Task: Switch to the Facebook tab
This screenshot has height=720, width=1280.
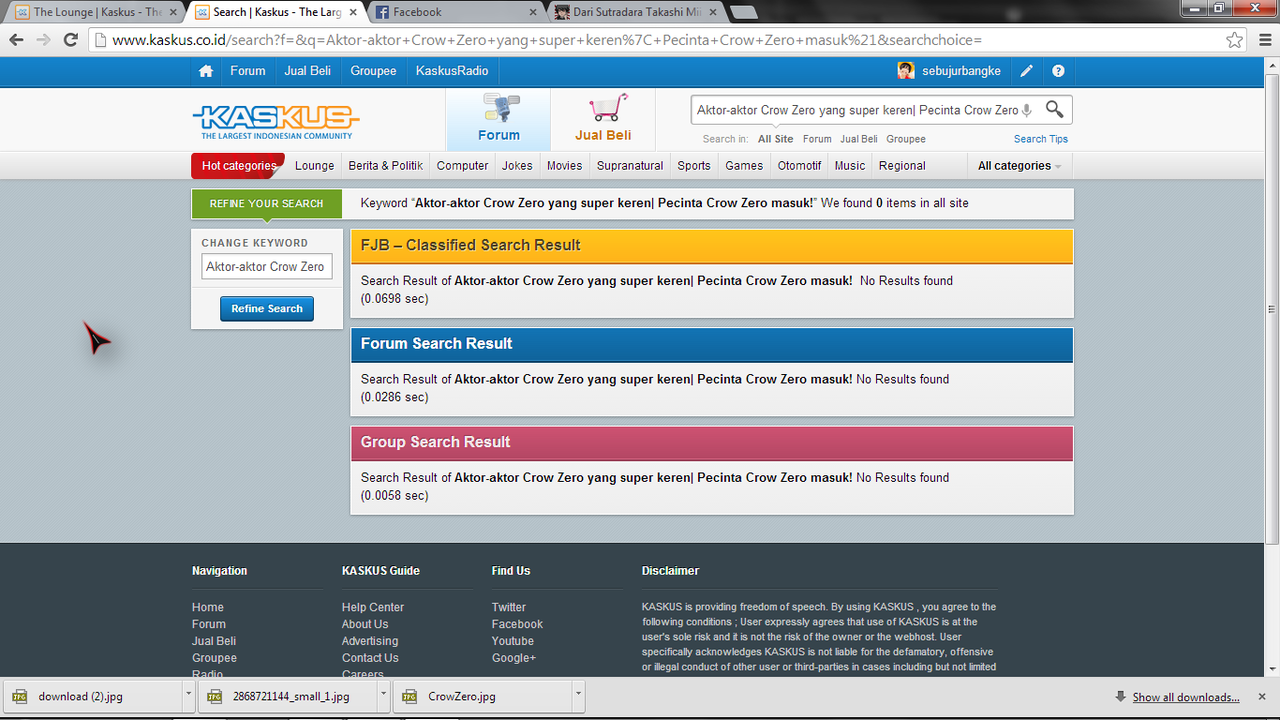Action: [x=455, y=12]
